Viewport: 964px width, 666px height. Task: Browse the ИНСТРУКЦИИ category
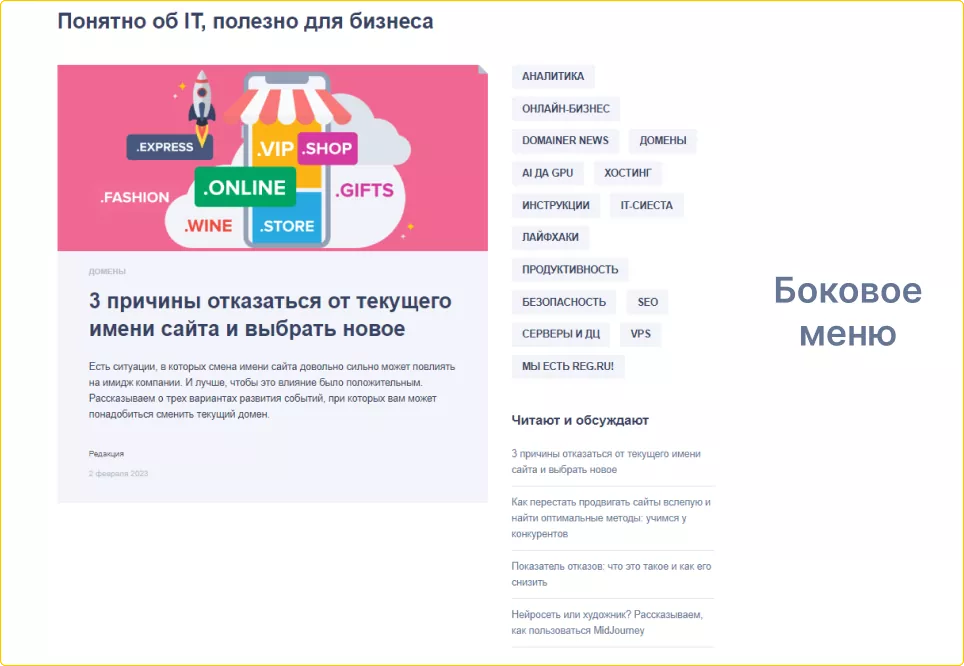tap(557, 205)
